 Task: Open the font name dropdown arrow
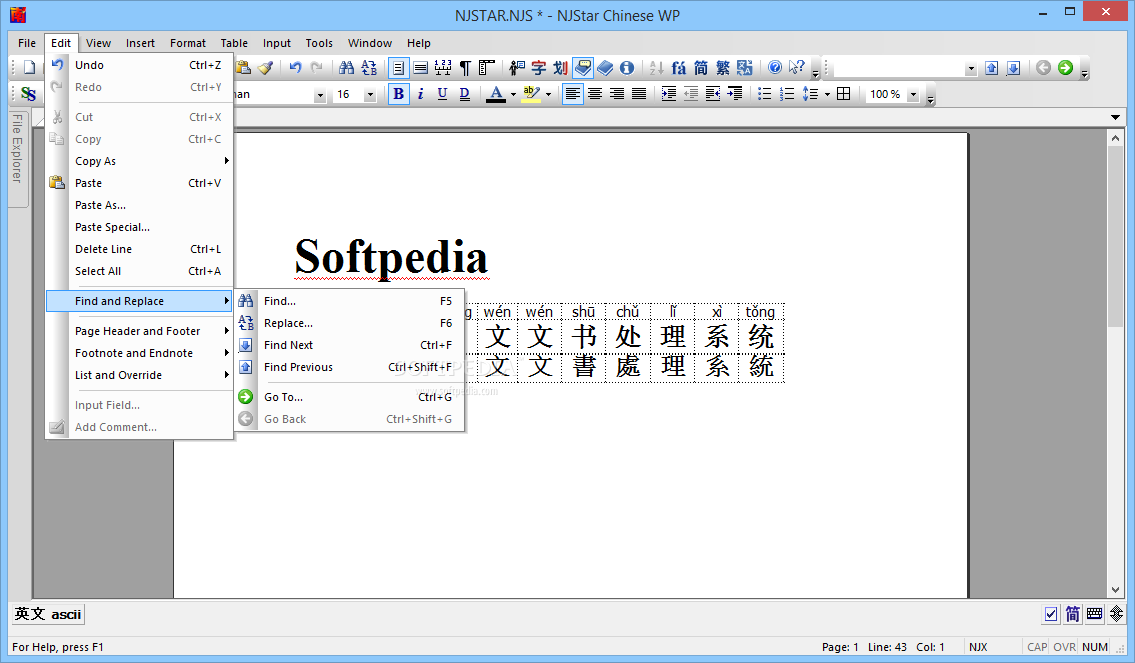319,95
